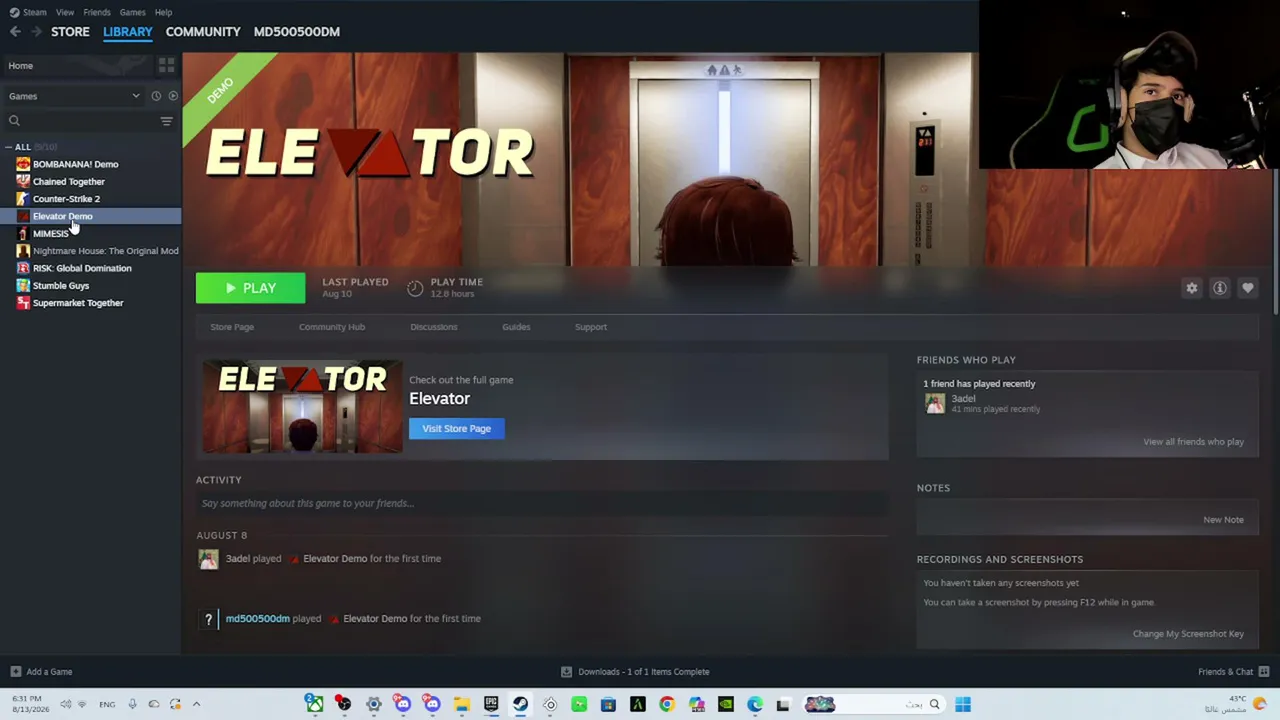Toggle the ready-to-play games filter icon
Viewport: 1280px width, 720px height.
point(173,96)
